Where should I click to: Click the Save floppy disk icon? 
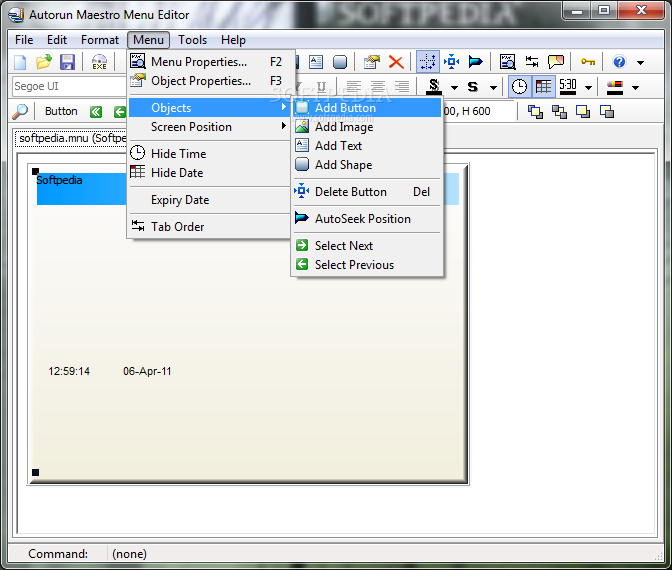pos(67,62)
